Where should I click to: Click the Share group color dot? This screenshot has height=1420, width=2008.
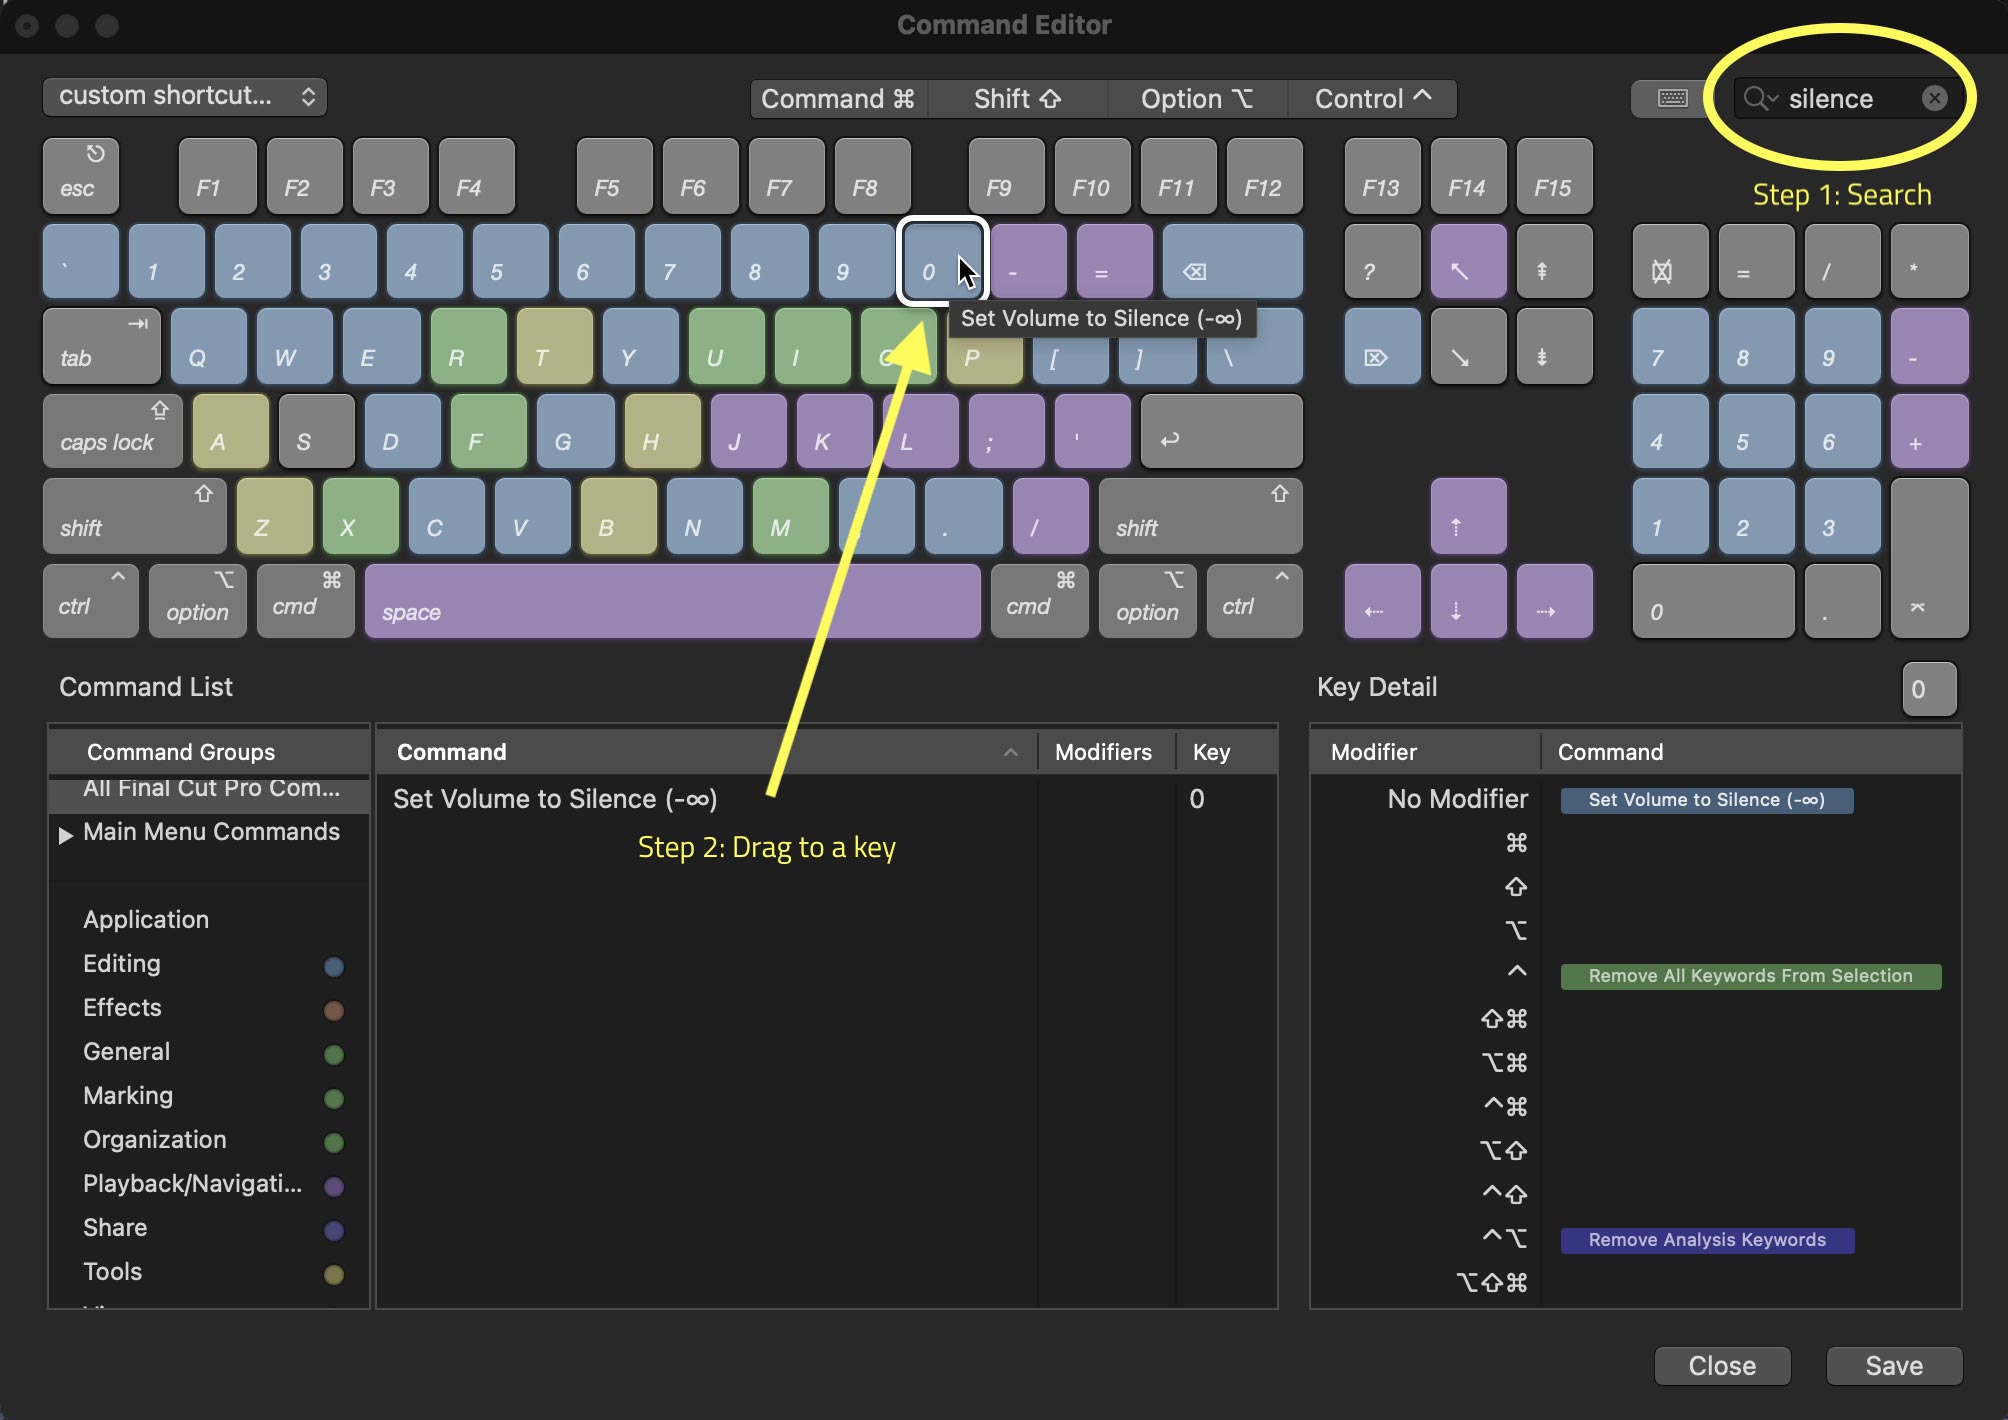334,1230
